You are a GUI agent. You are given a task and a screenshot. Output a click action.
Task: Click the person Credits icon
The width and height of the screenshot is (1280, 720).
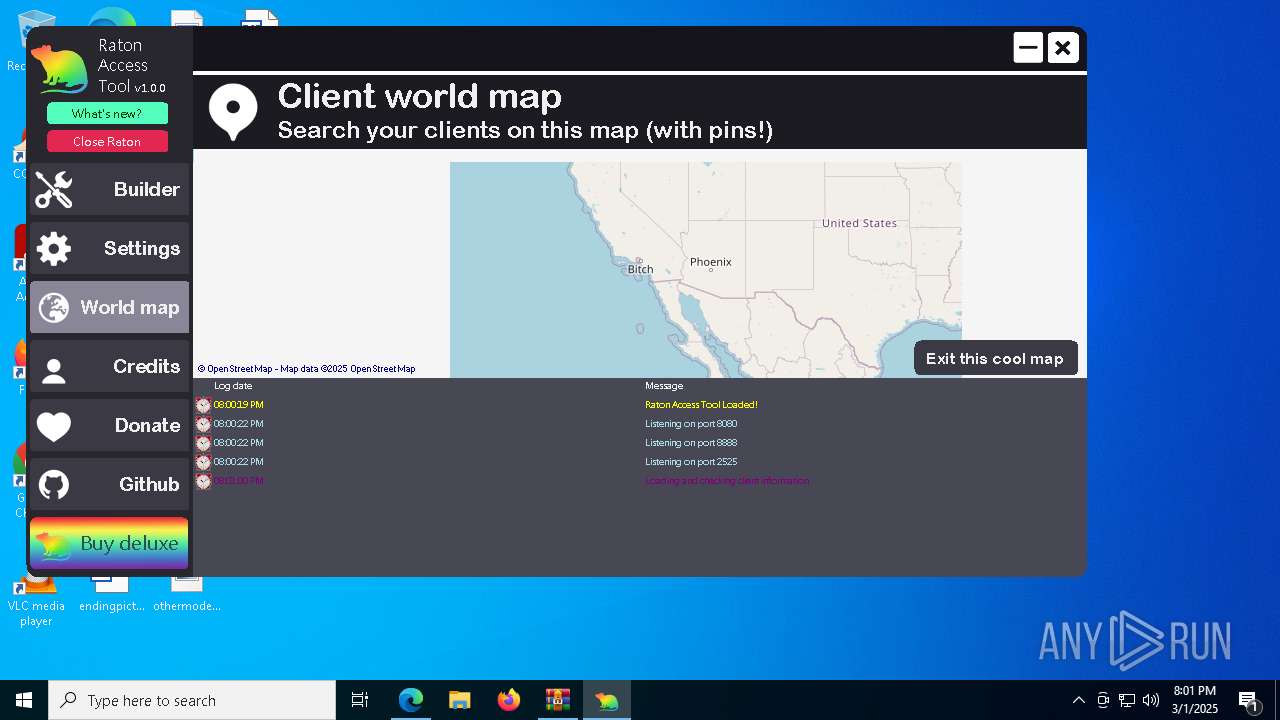pyautogui.click(x=54, y=371)
